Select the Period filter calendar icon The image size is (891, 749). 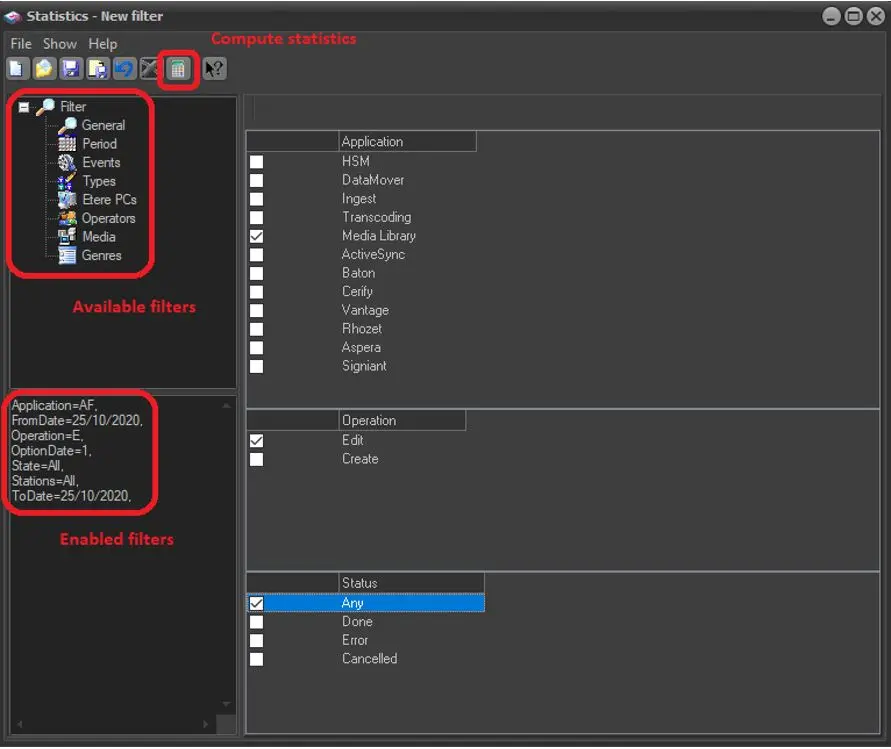67,144
